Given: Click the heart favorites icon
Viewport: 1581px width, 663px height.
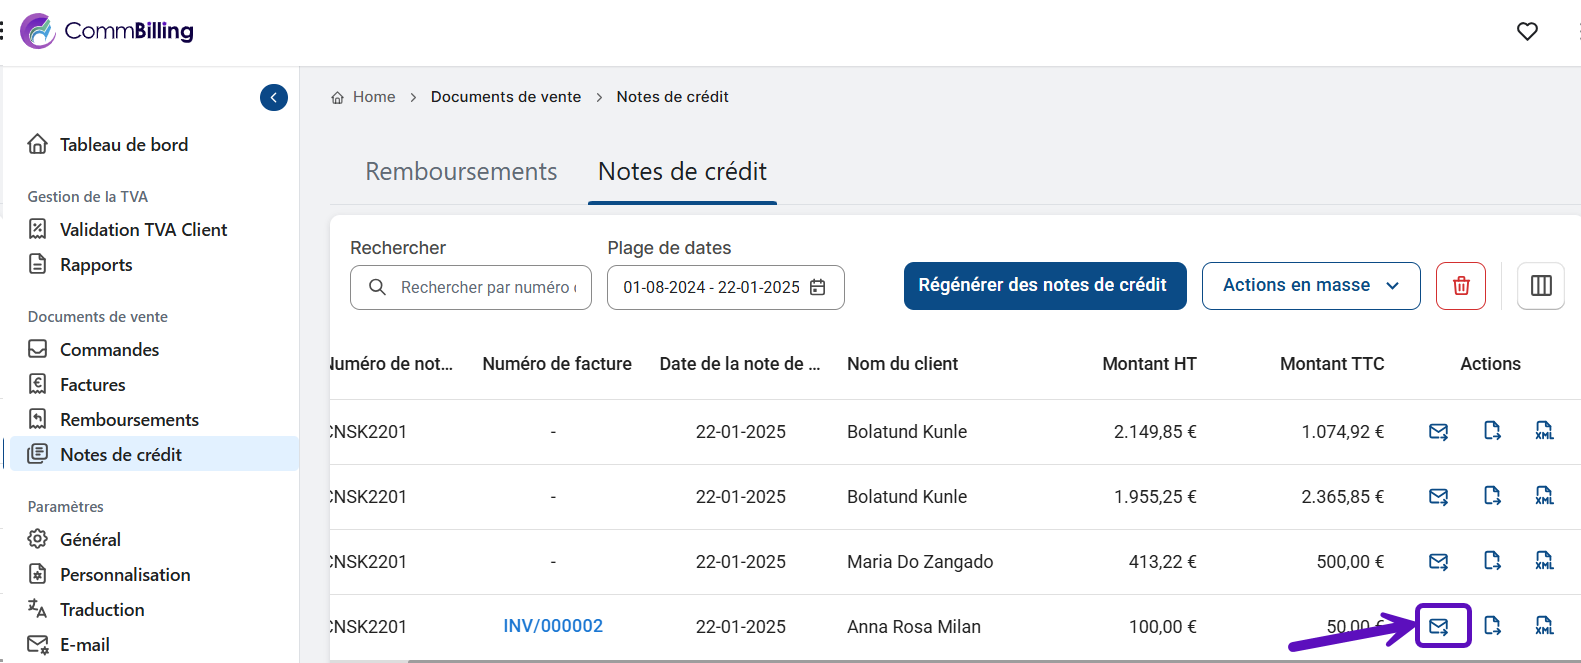Looking at the screenshot, I should (1526, 32).
